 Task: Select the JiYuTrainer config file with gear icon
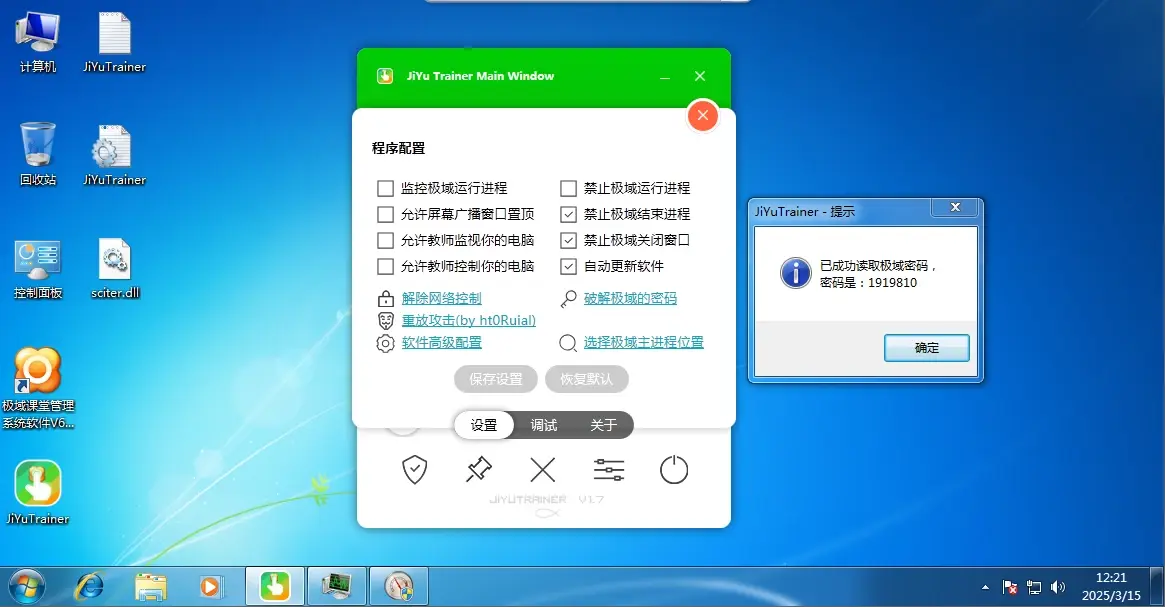114,155
